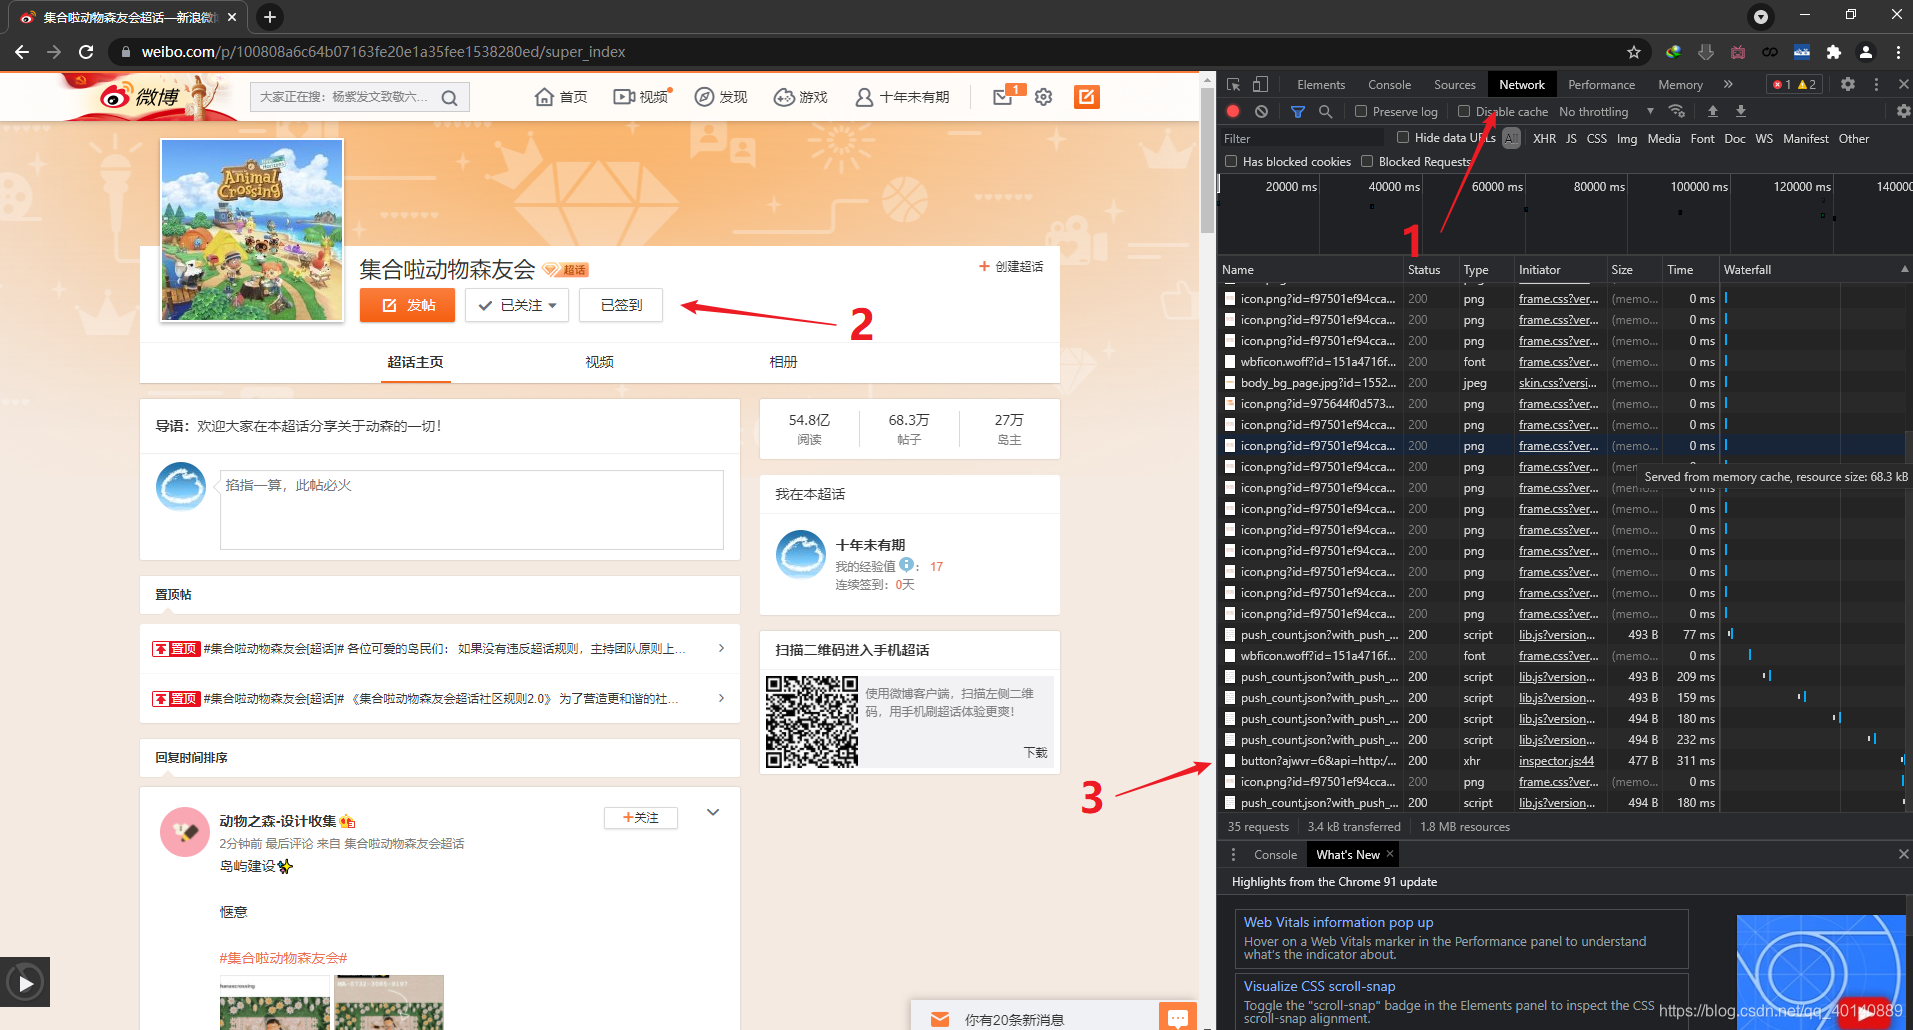Open network conditions wifi icon

click(1677, 111)
